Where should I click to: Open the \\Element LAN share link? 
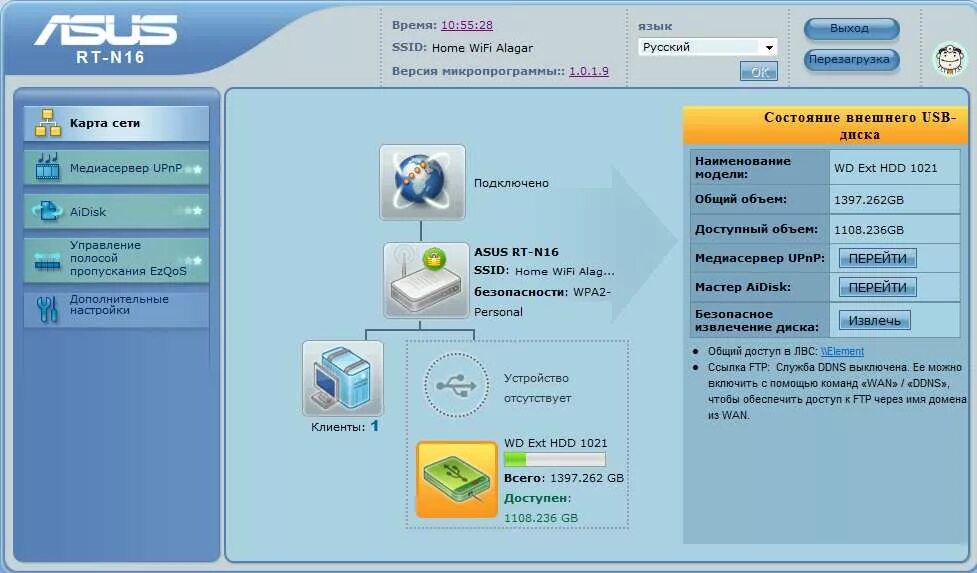click(842, 351)
